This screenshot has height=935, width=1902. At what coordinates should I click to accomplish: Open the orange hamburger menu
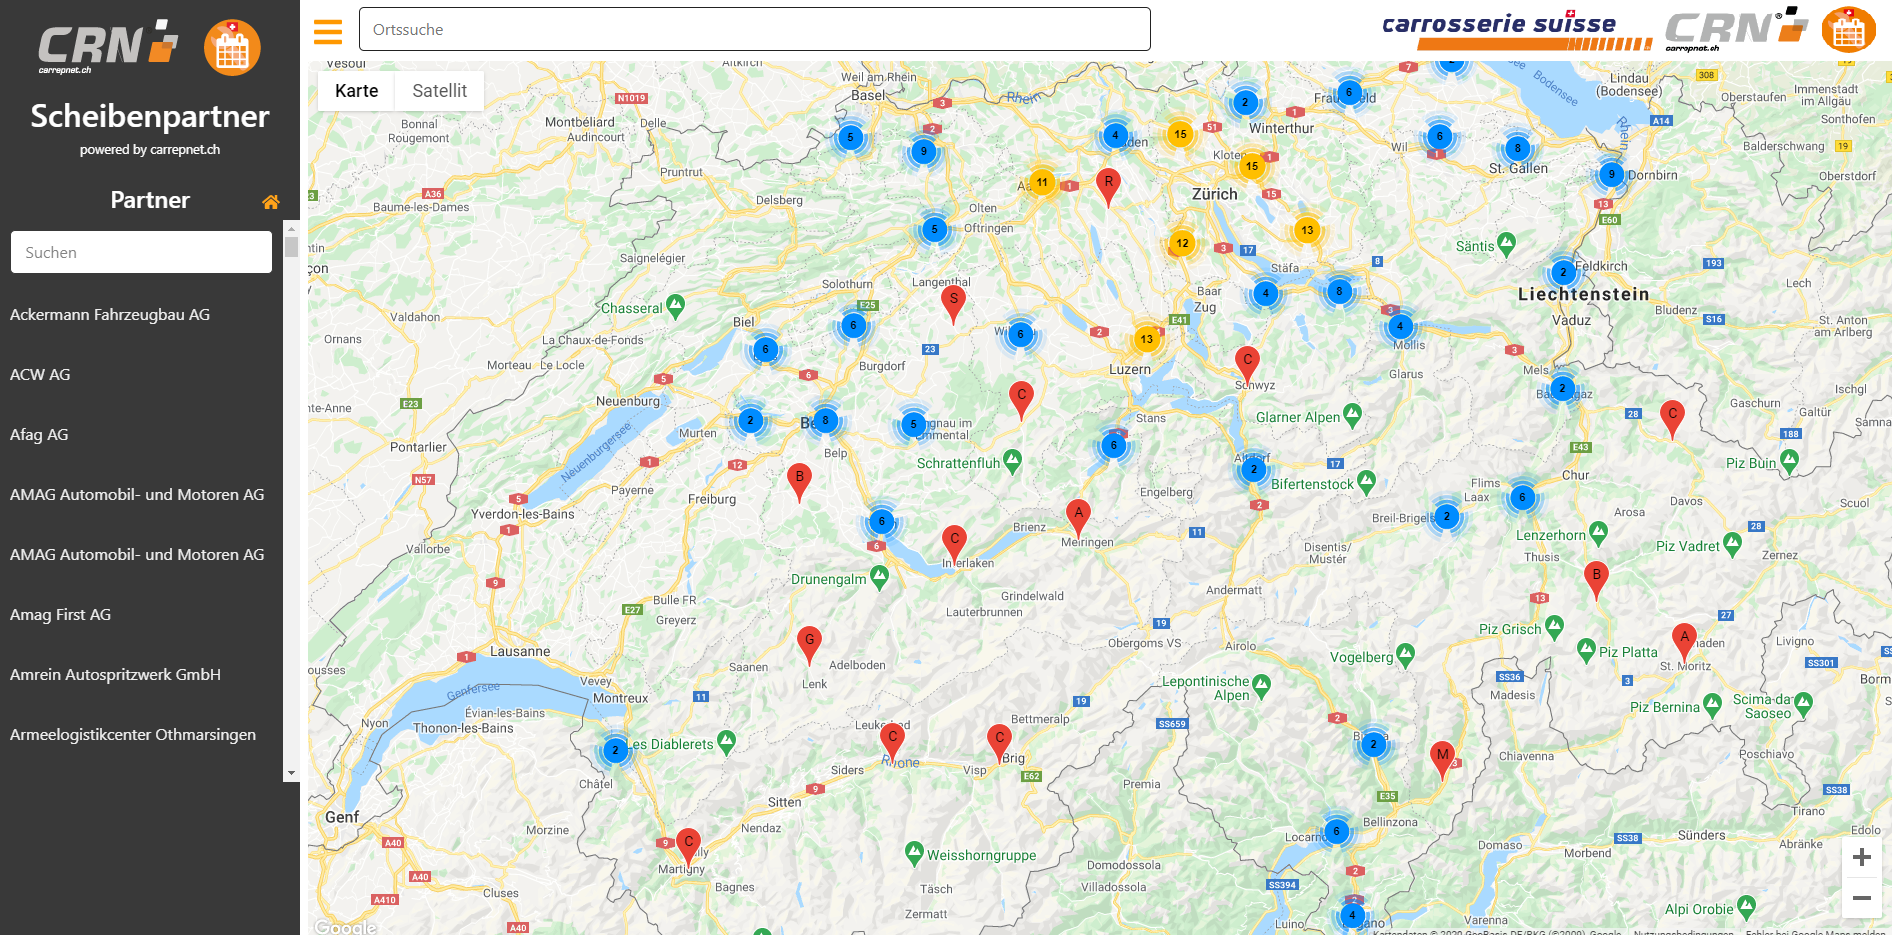point(327,32)
